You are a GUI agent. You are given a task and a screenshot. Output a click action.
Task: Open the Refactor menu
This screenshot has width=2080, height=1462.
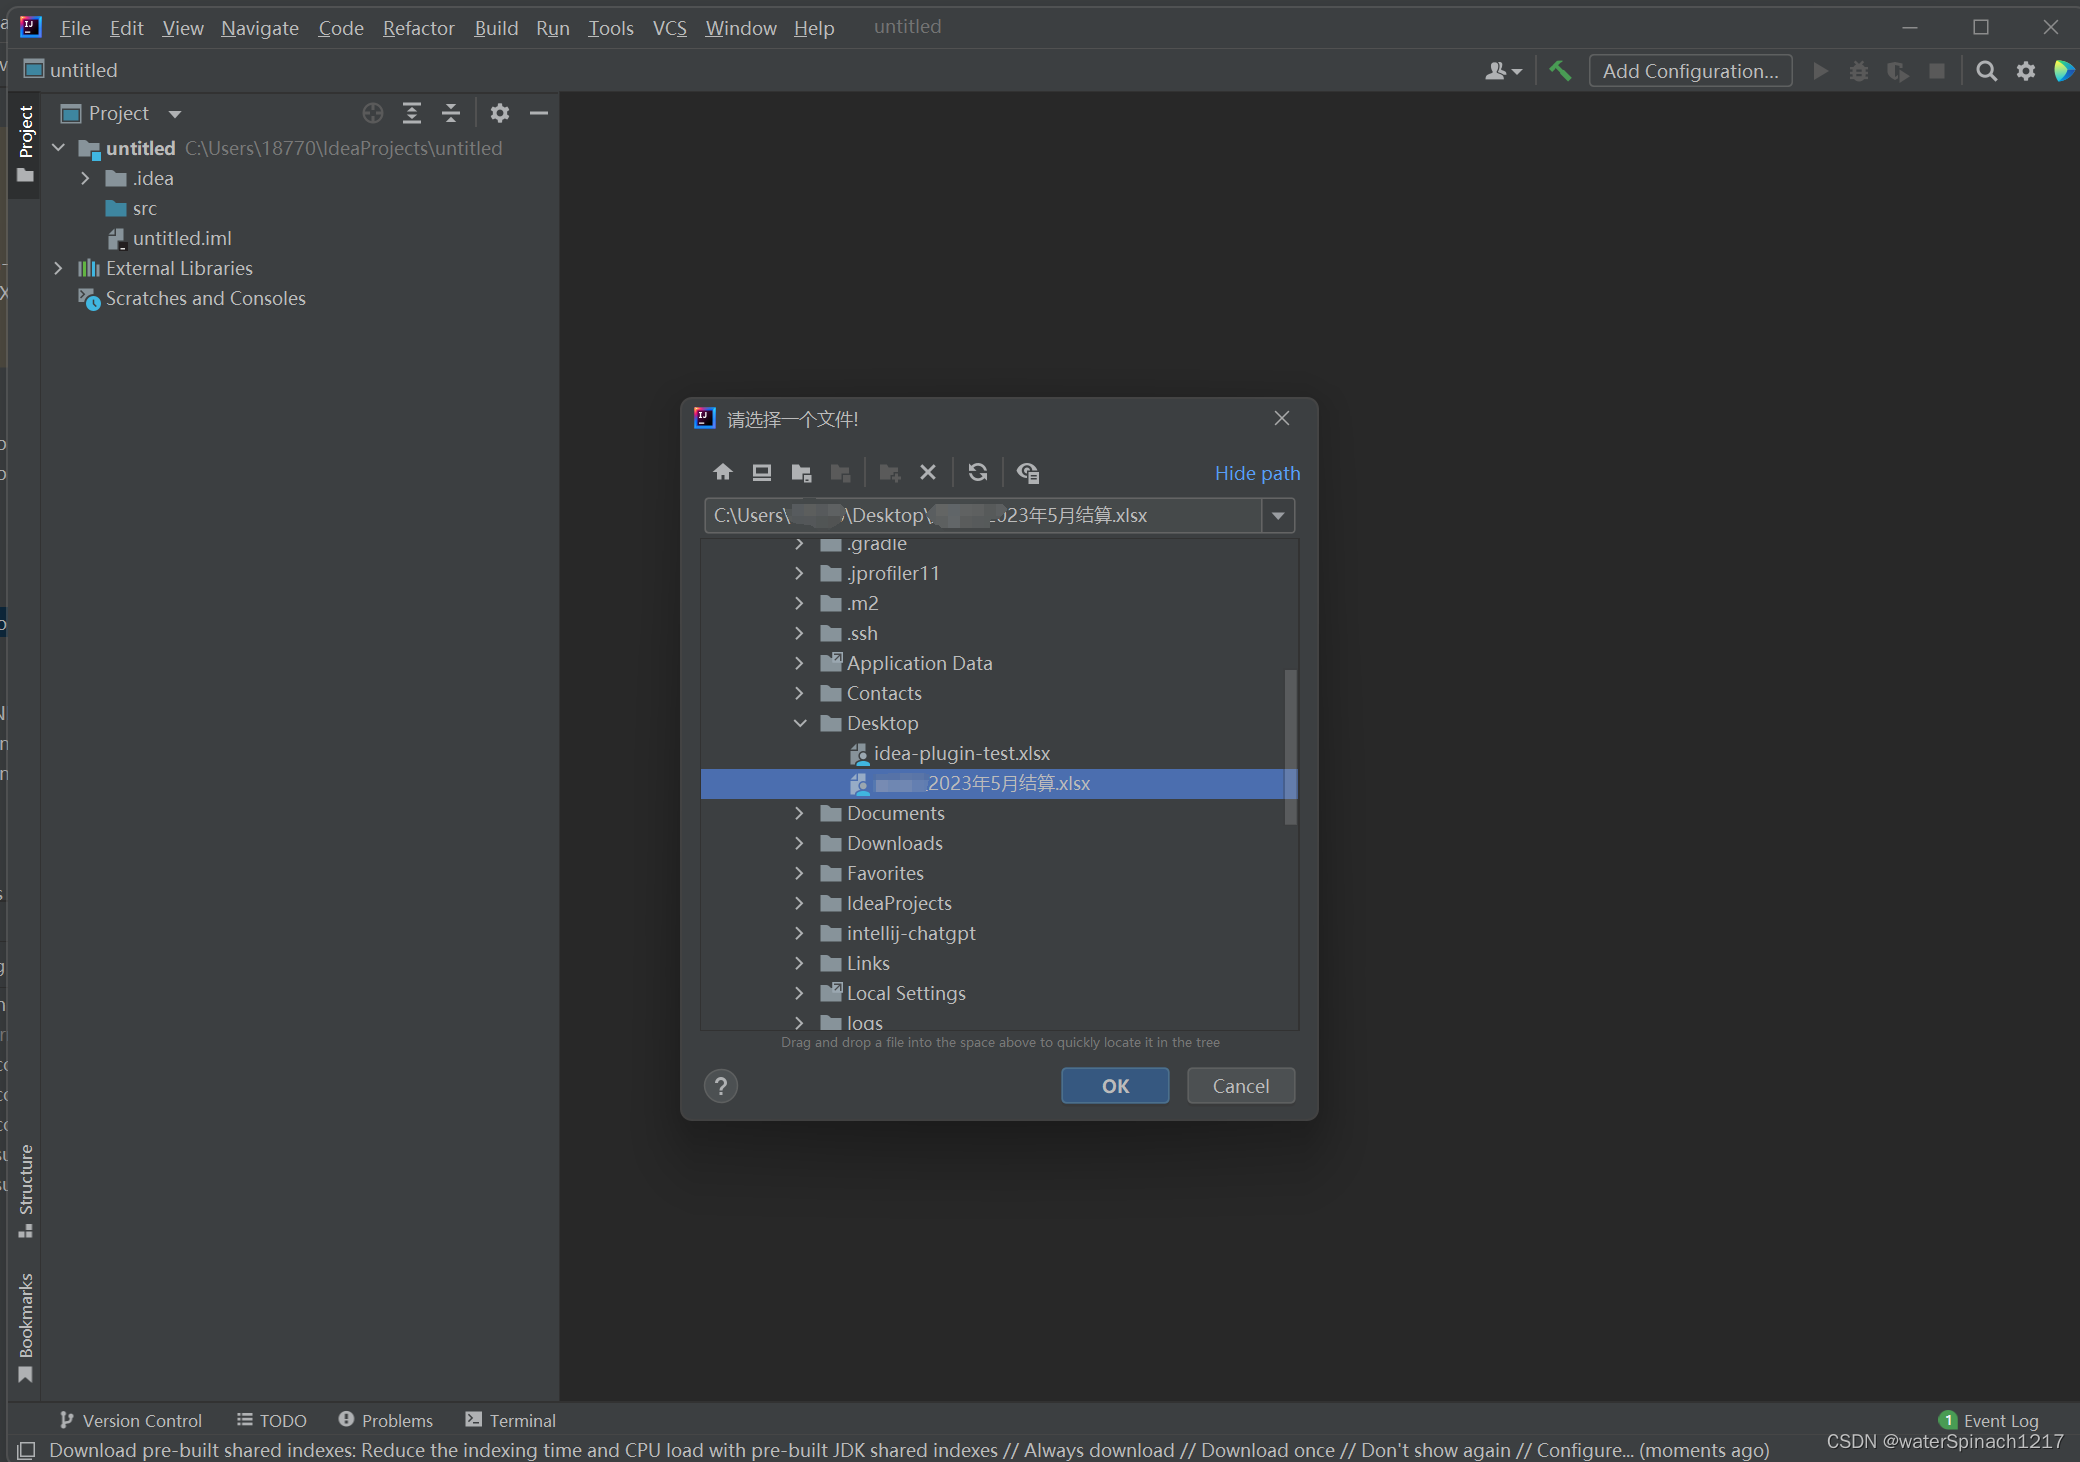(418, 28)
